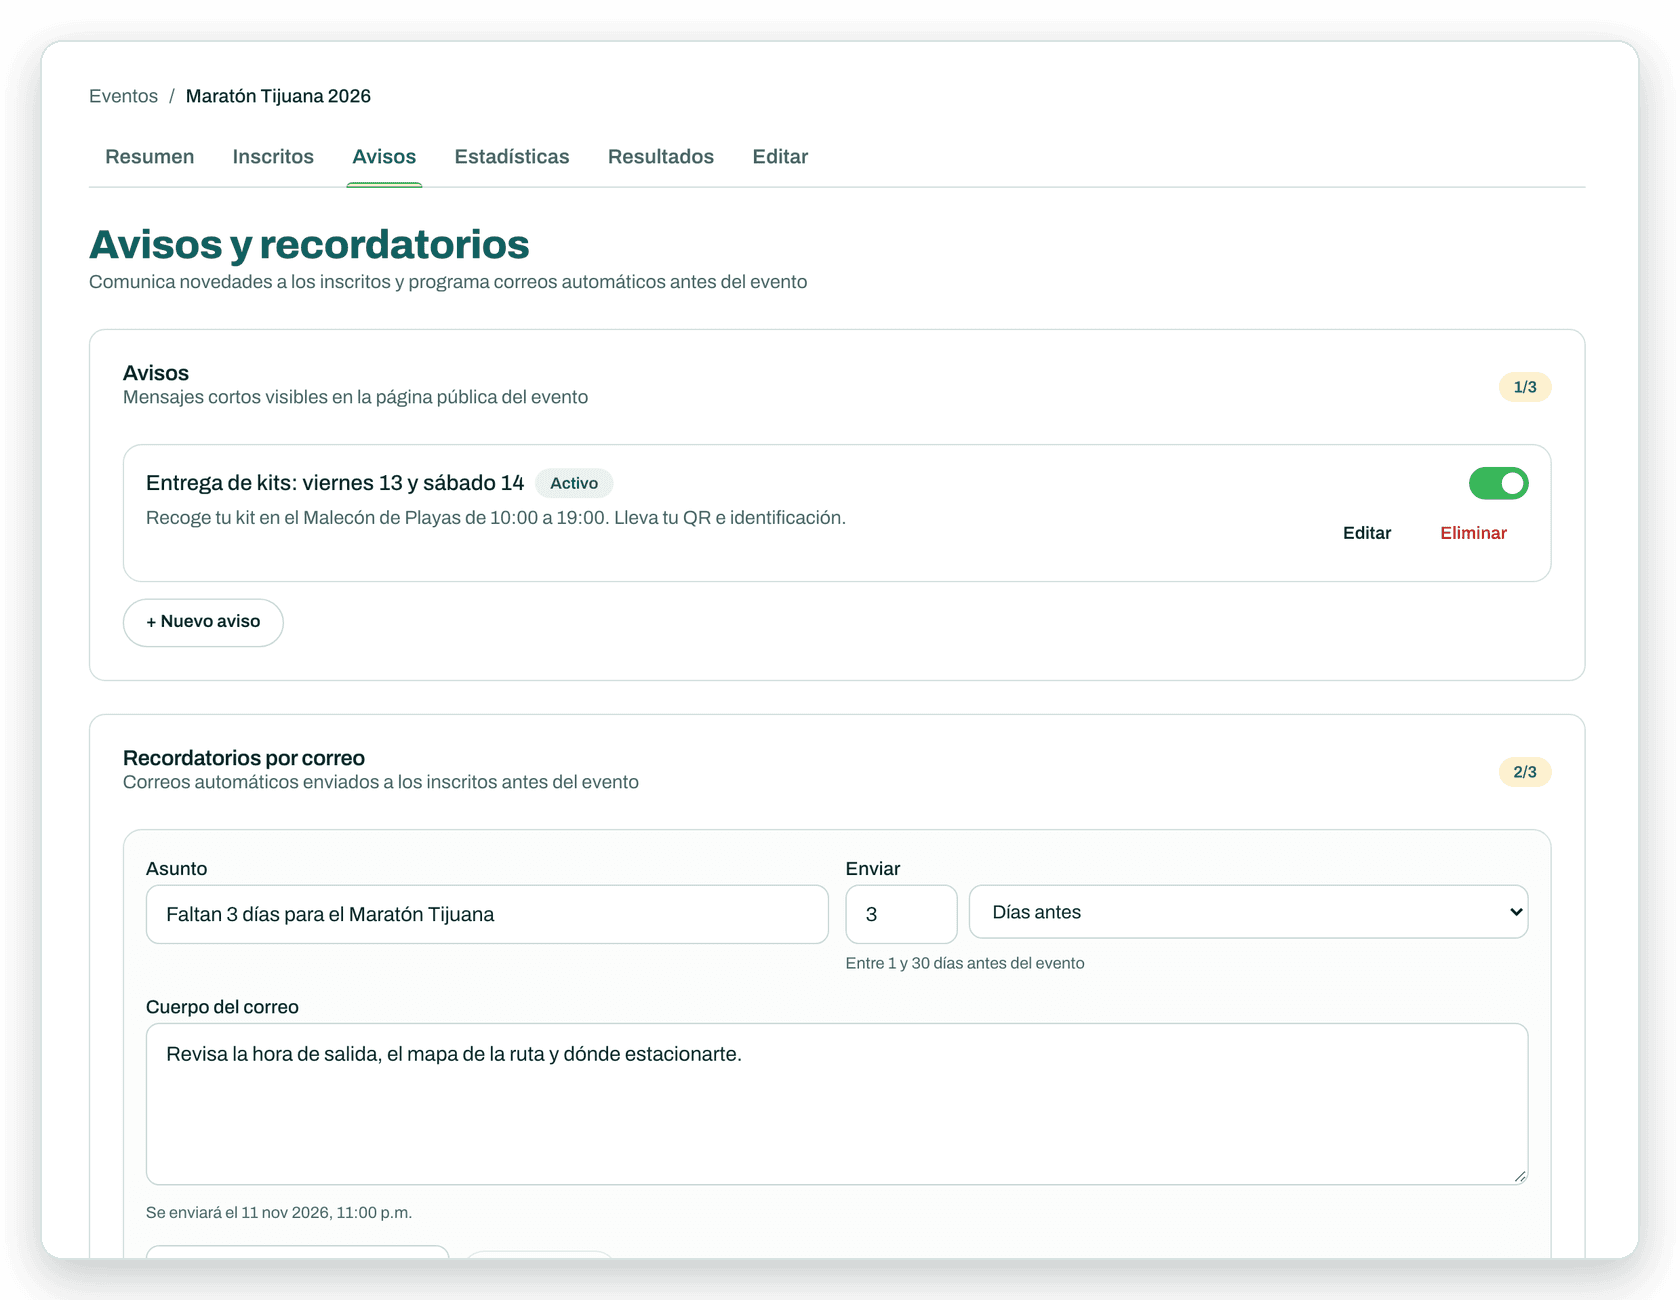The image size is (1680, 1300).
Task: Open the Resultados tab
Action: 661,157
